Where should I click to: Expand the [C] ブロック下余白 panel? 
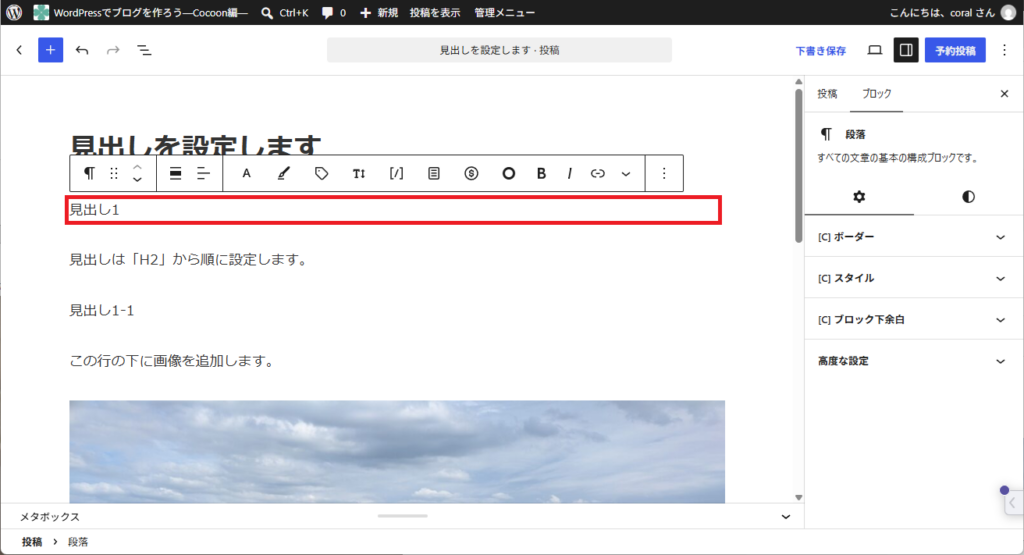(913, 319)
